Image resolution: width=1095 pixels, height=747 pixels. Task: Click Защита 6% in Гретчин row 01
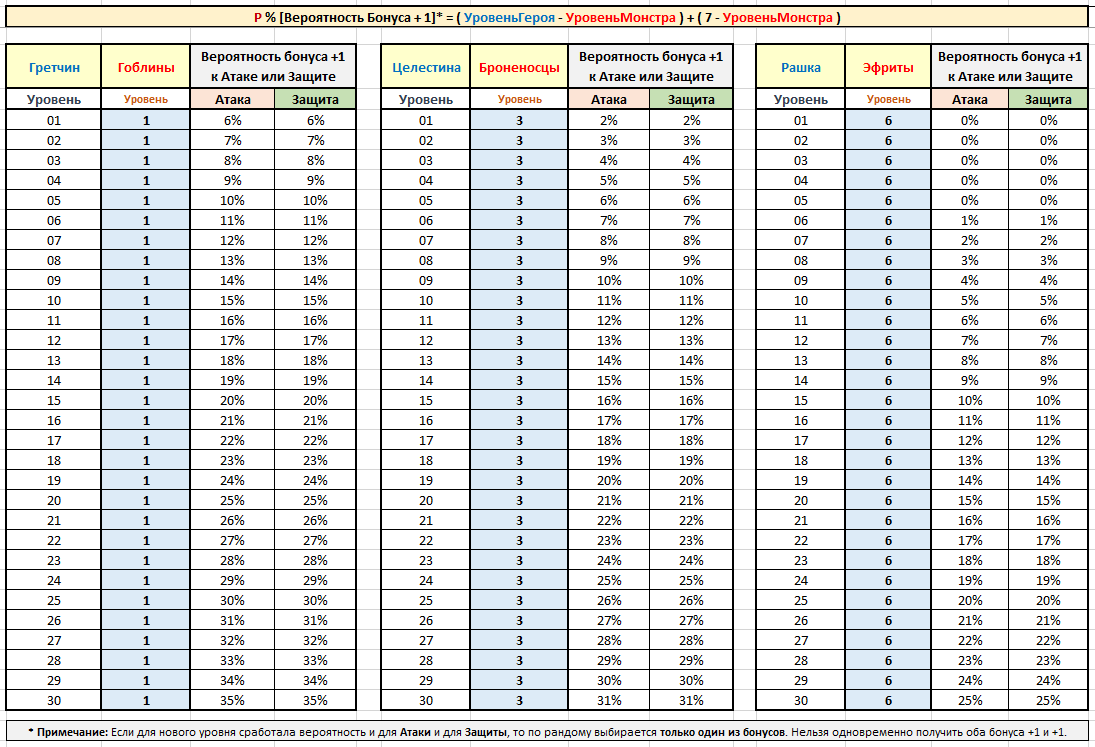[315, 120]
